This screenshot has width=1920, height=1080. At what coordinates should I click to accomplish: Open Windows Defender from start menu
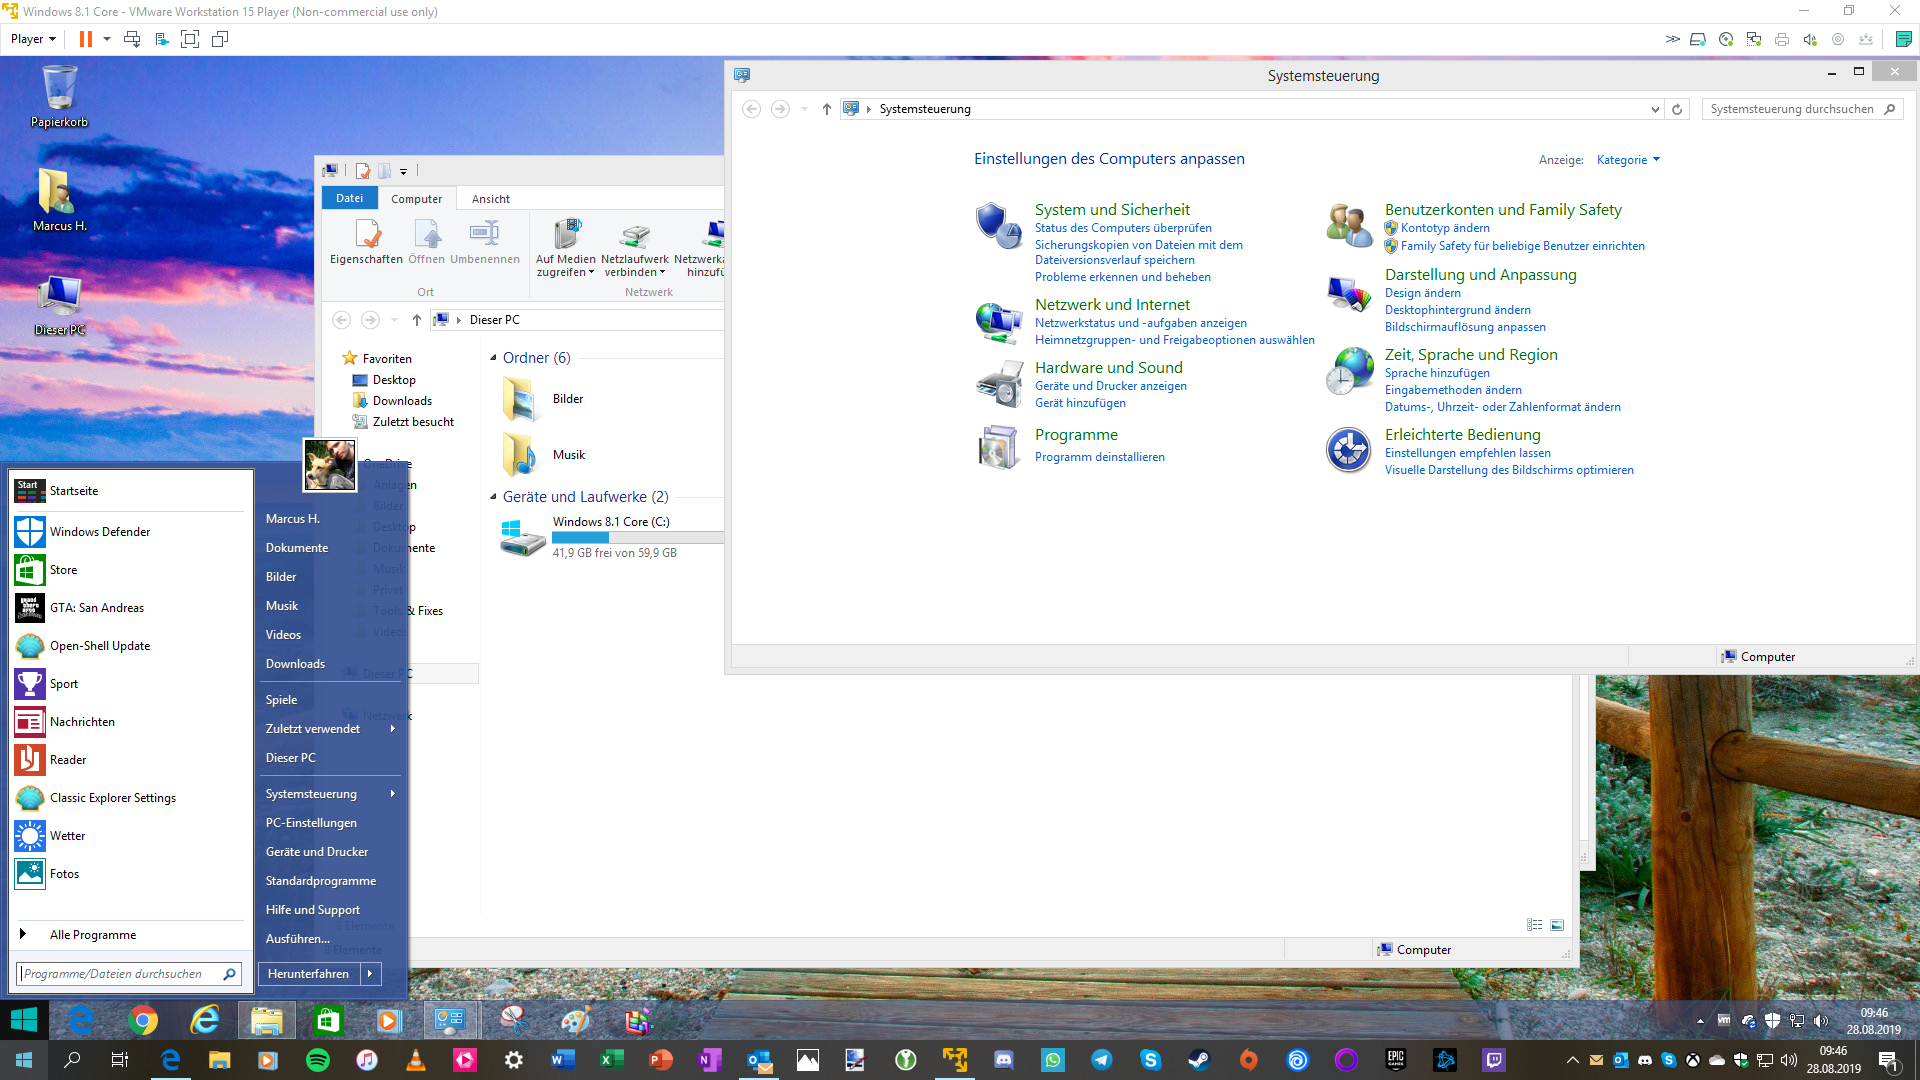click(100, 532)
